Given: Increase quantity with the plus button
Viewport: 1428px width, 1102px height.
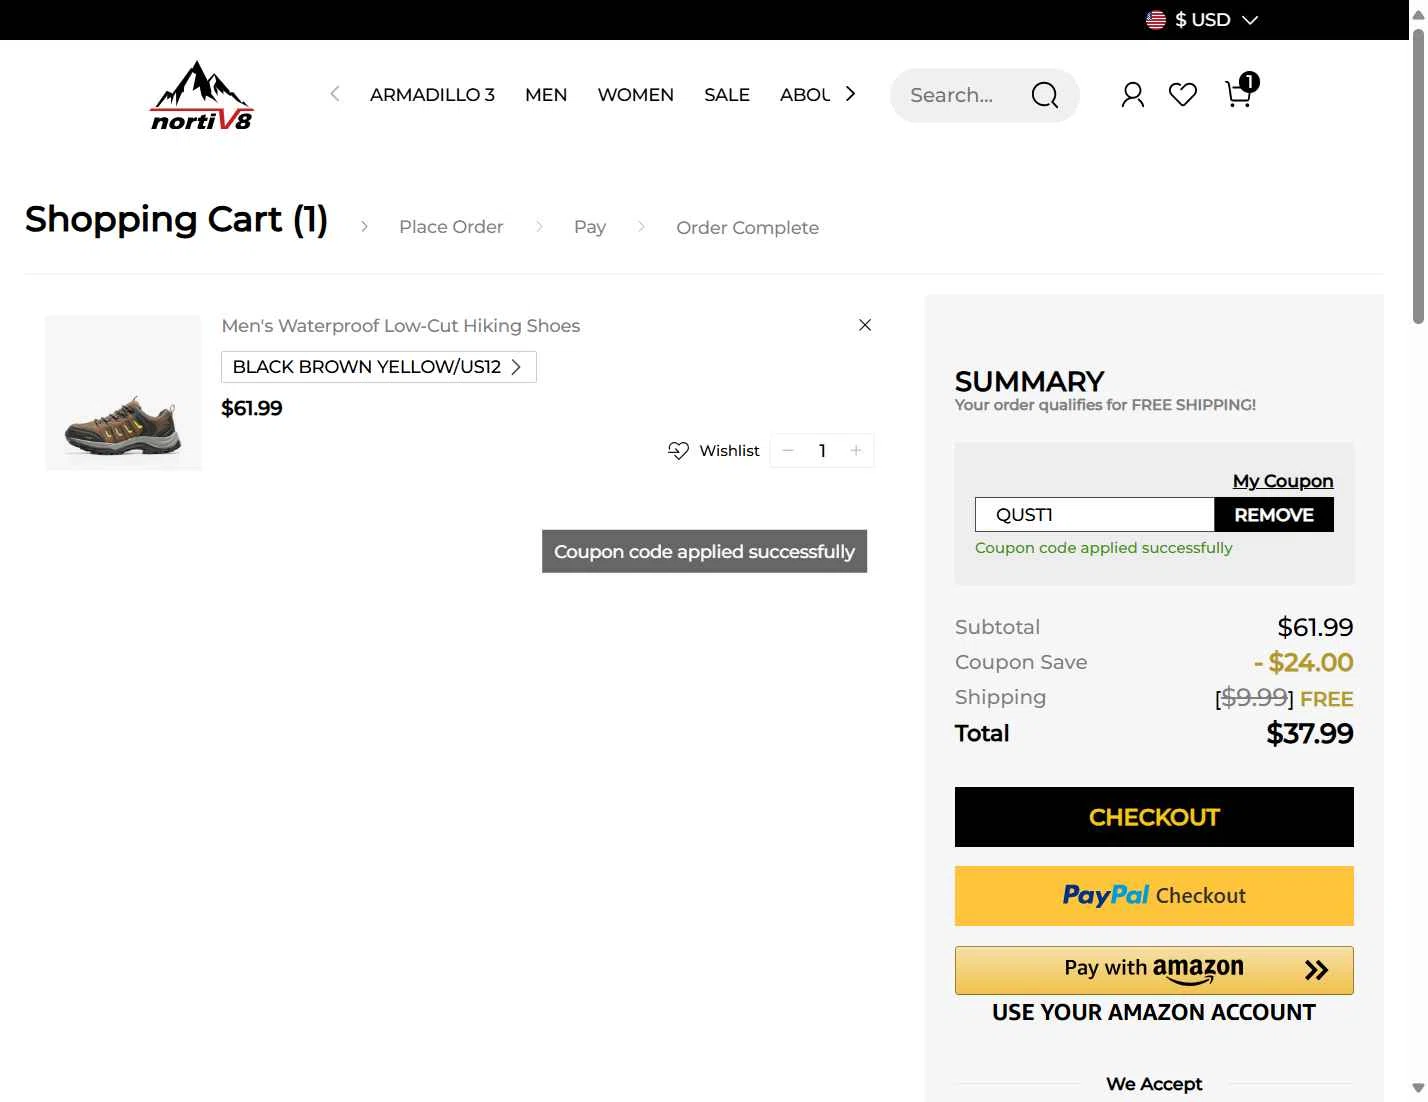Looking at the screenshot, I should (856, 451).
